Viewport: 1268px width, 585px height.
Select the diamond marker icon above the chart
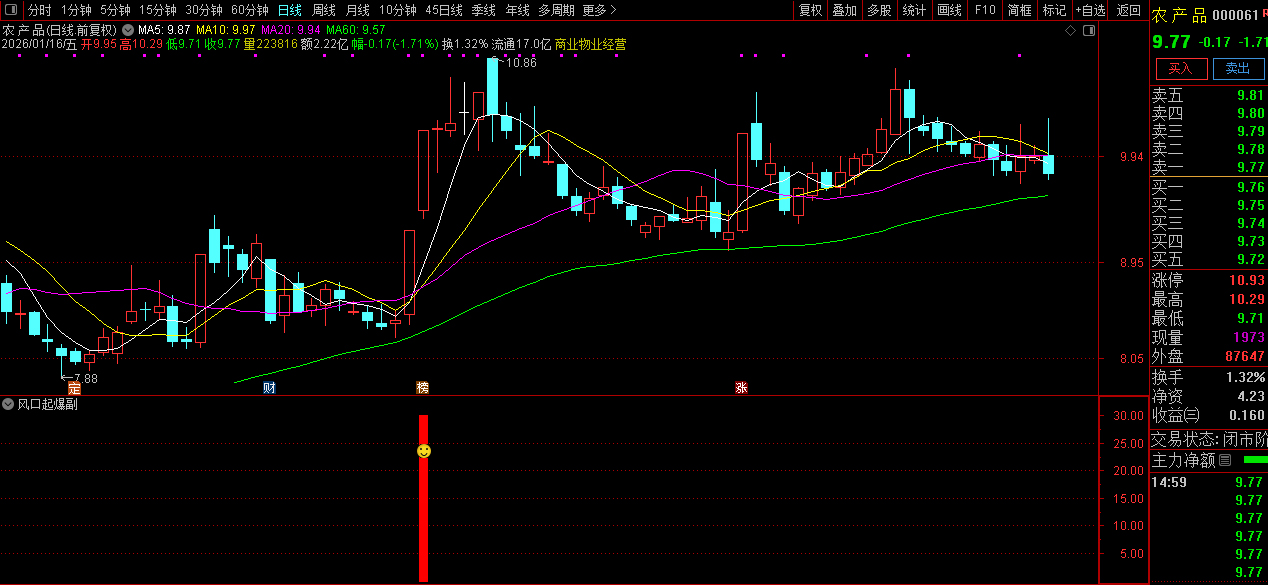1070,31
